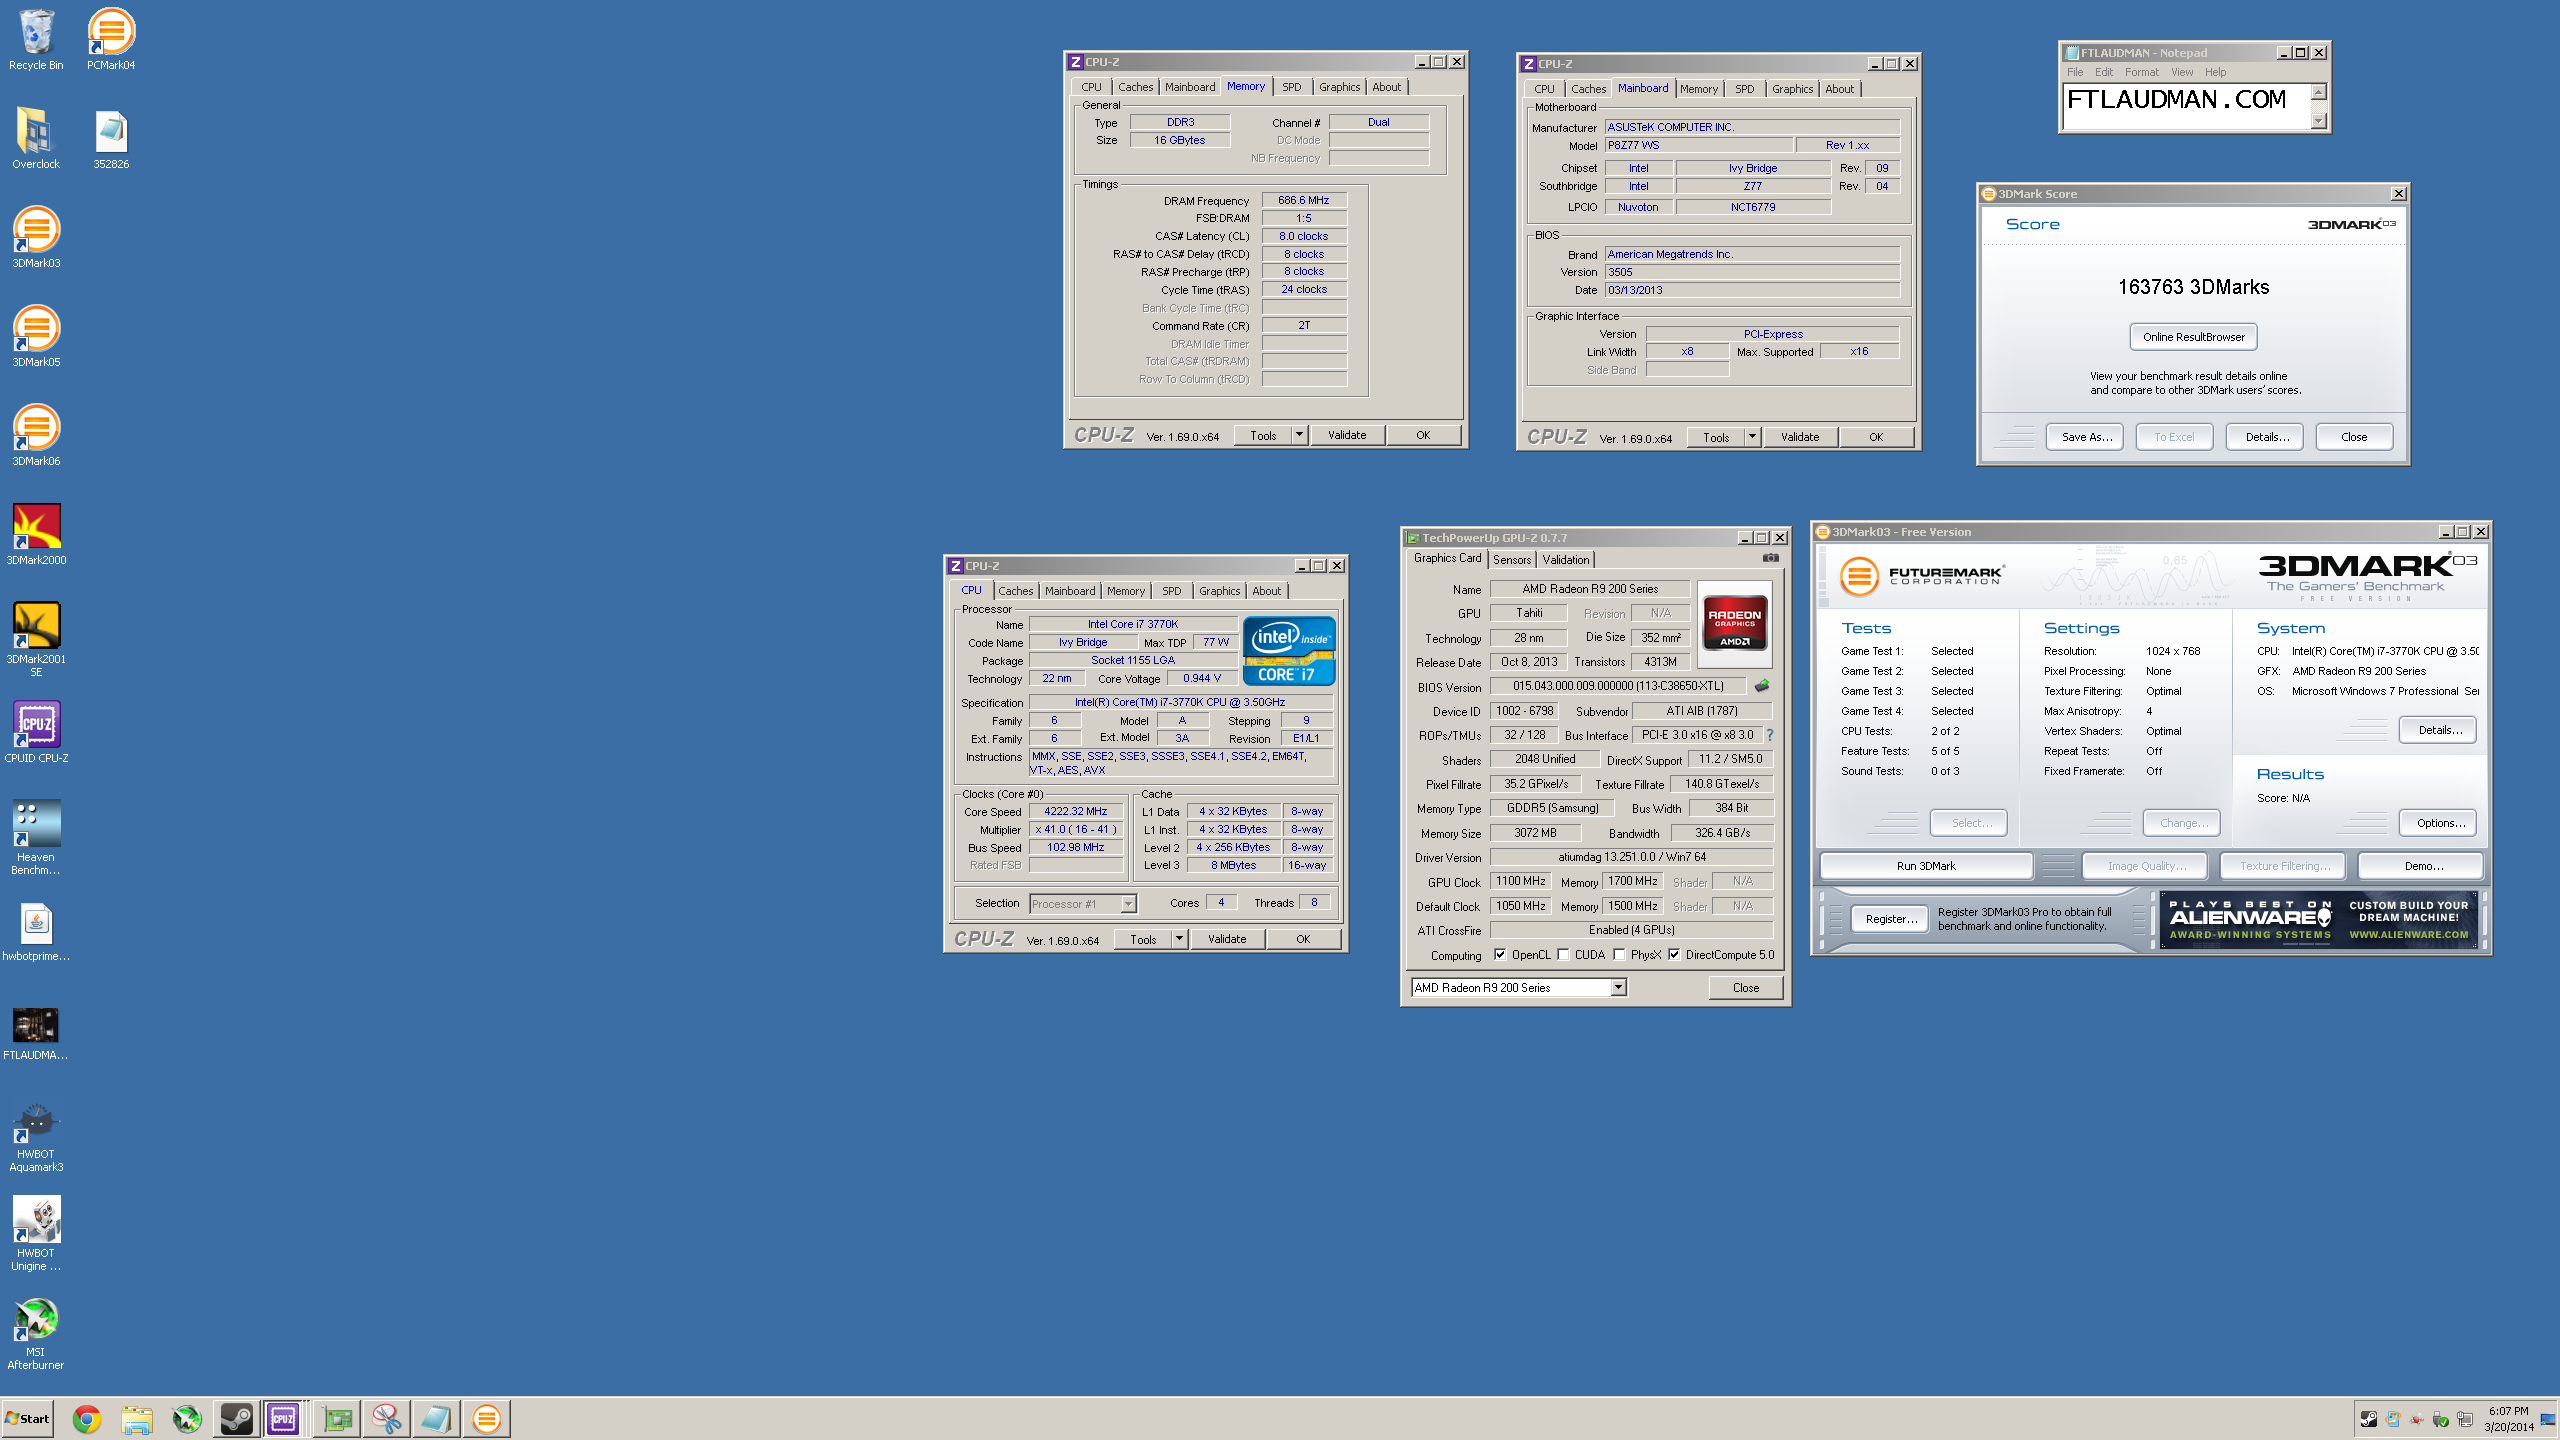Open the 3DMark03 desktop shortcut
Image resolution: width=2560 pixels, height=1440 pixels.
36,238
